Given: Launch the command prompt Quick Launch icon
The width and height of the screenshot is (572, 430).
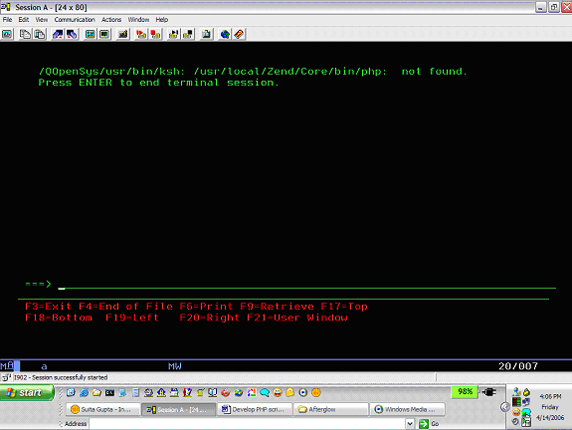Looking at the screenshot, I should [x=109, y=392].
